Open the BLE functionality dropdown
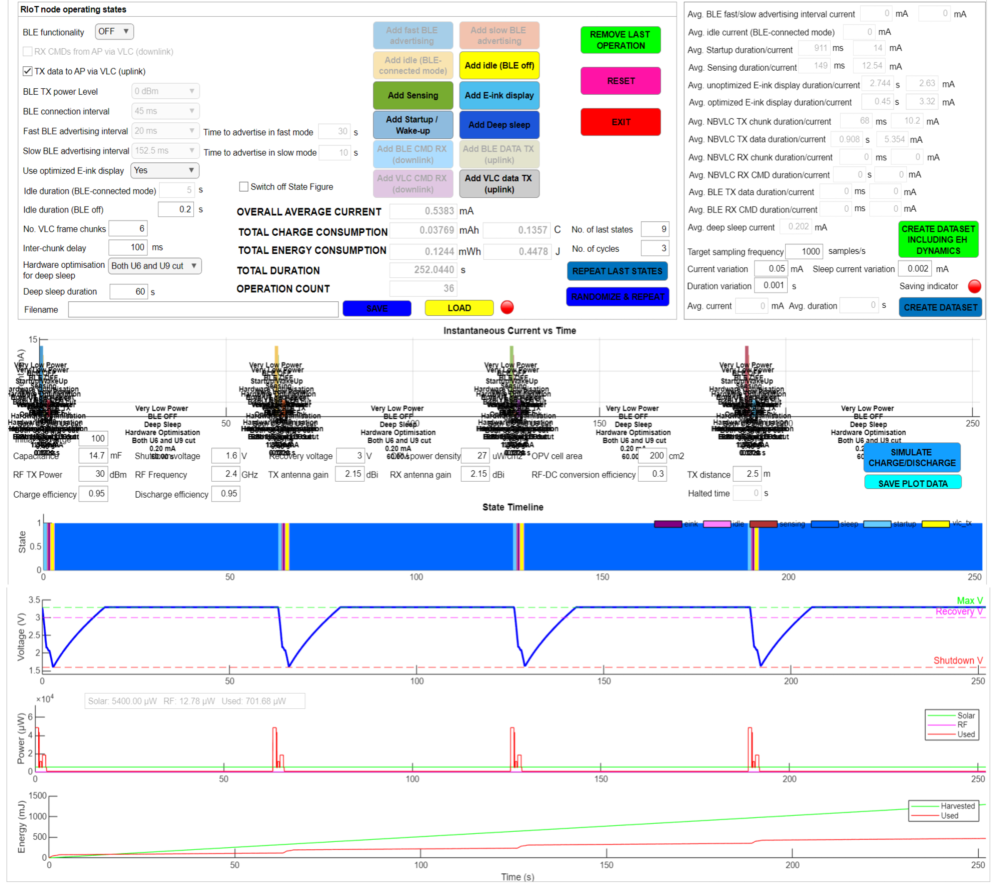This screenshot has height=888, width=997. point(114,32)
